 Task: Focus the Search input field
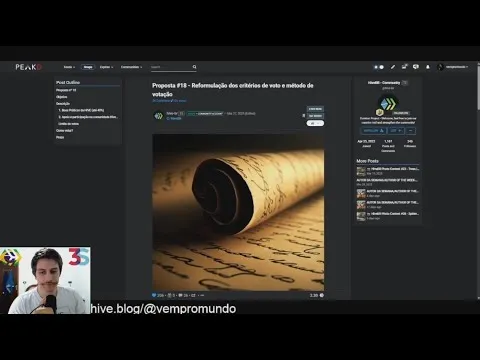(170, 67)
